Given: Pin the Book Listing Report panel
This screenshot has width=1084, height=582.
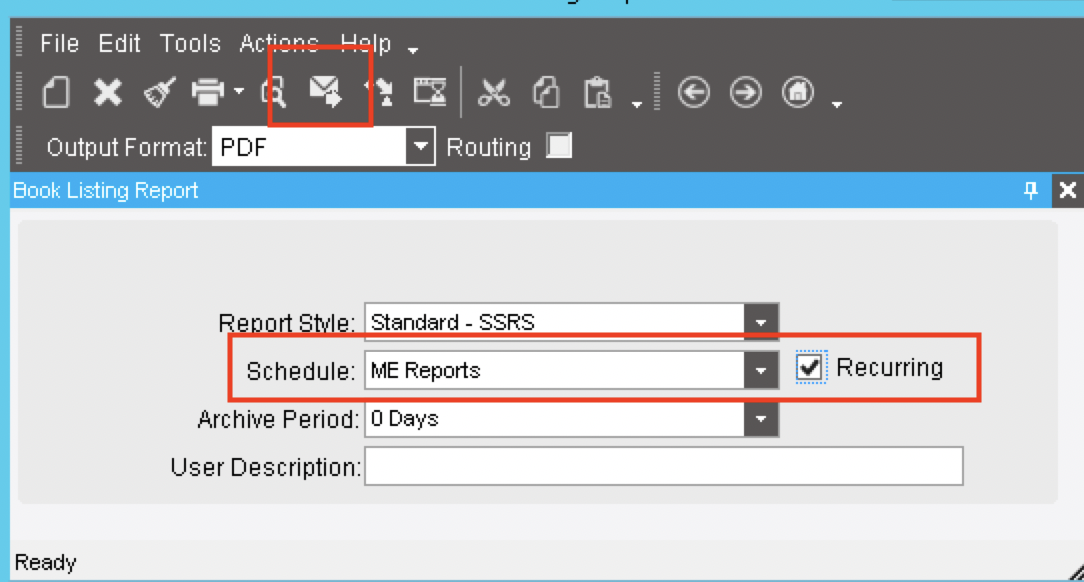Looking at the screenshot, I should [x=1031, y=190].
